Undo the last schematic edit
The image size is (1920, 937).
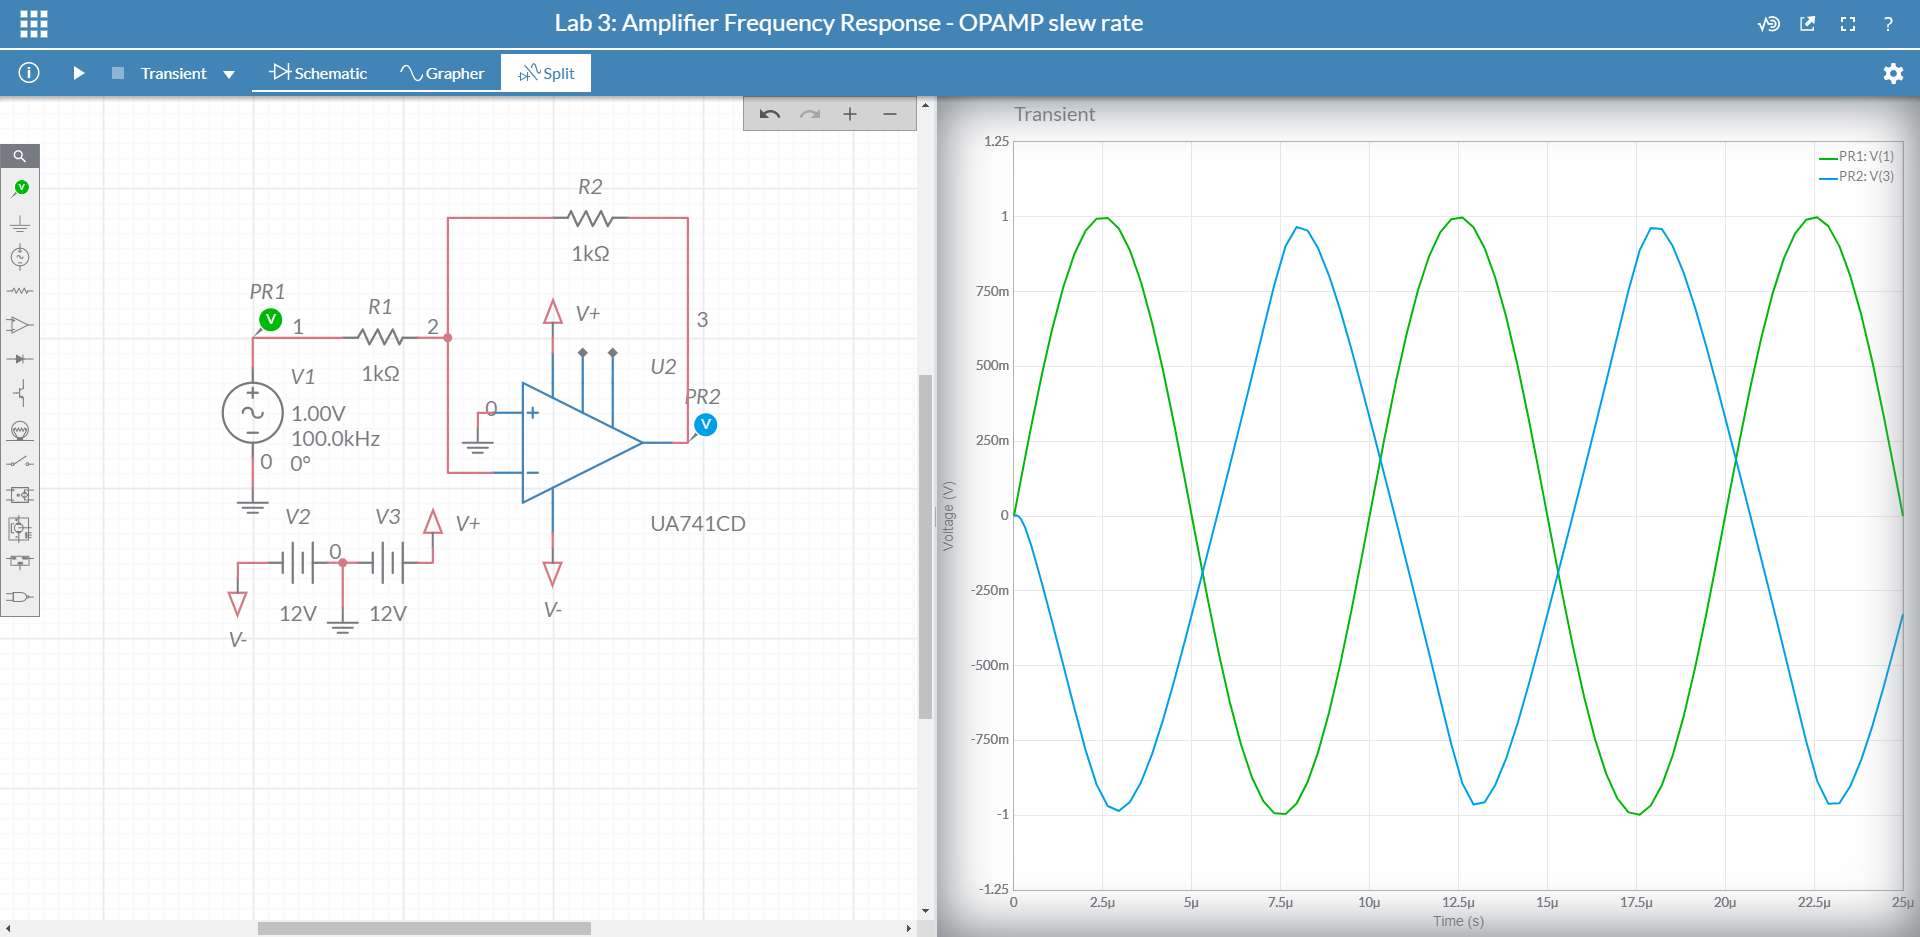click(x=769, y=114)
